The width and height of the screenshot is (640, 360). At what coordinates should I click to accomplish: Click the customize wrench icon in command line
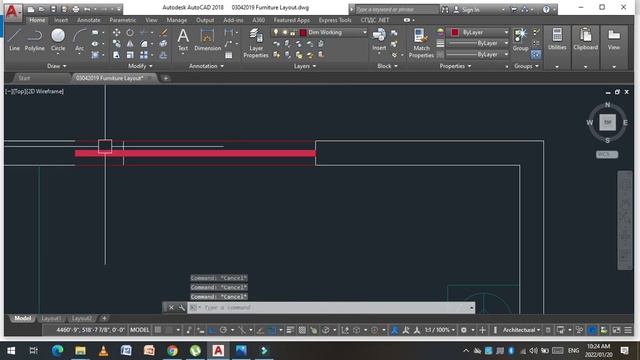point(181,307)
